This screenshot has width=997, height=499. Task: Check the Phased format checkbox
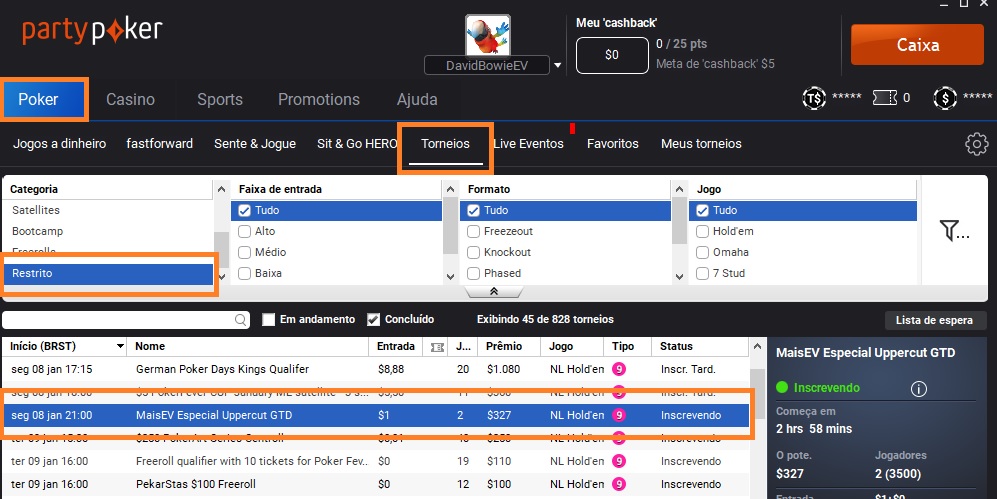point(474,273)
